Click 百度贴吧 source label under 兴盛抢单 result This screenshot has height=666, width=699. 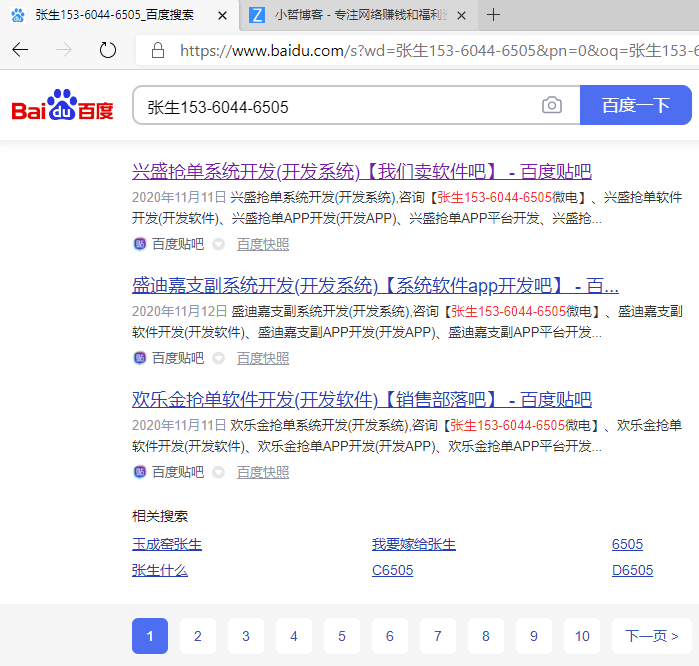click(178, 244)
